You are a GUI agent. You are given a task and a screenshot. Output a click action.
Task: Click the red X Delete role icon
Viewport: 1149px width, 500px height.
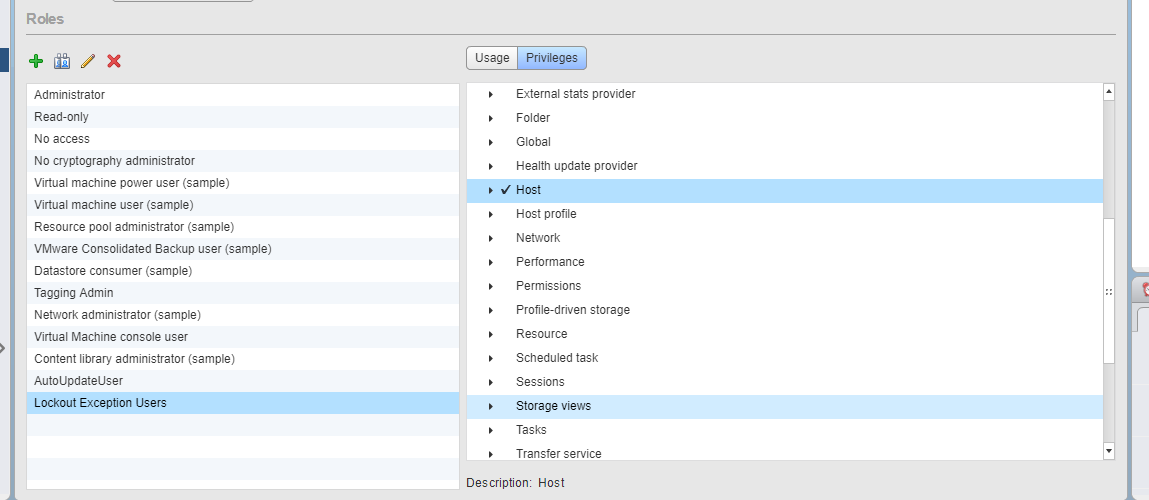click(x=114, y=61)
